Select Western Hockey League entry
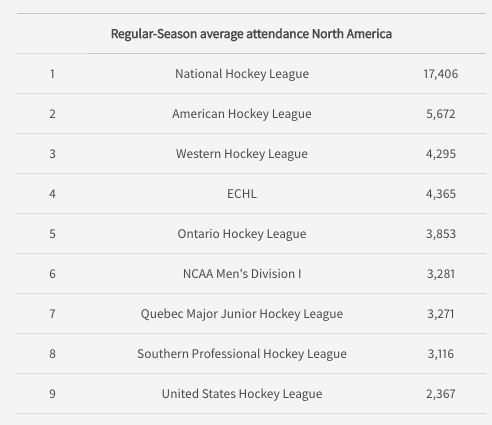The width and height of the screenshot is (492, 425). pyautogui.click(x=242, y=154)
